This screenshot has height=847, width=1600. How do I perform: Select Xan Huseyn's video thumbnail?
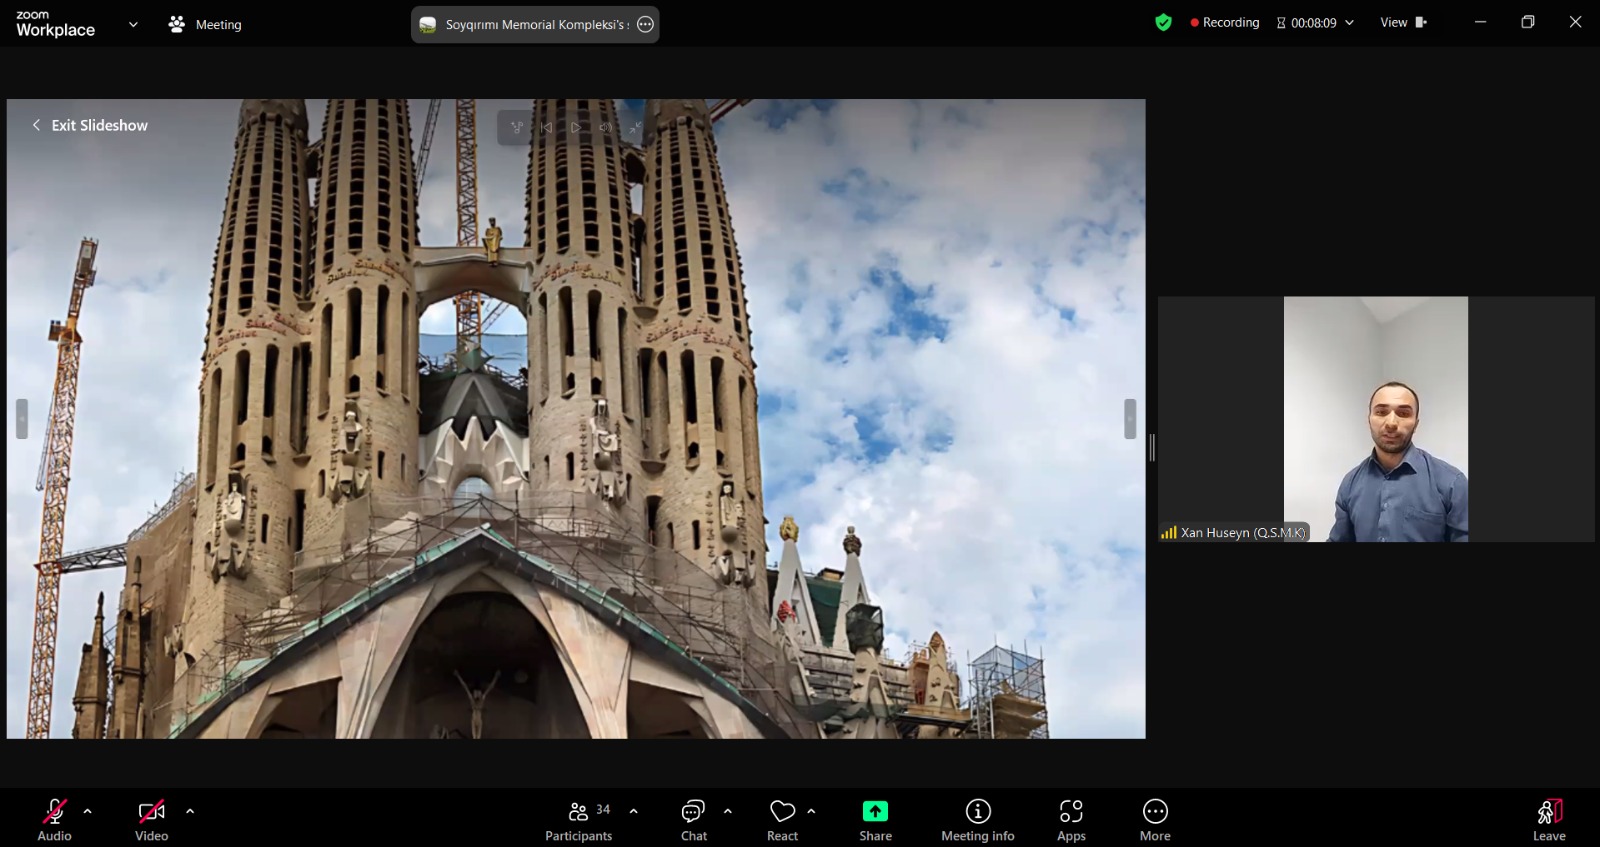pyautogui.click(x=1376, y=419)
